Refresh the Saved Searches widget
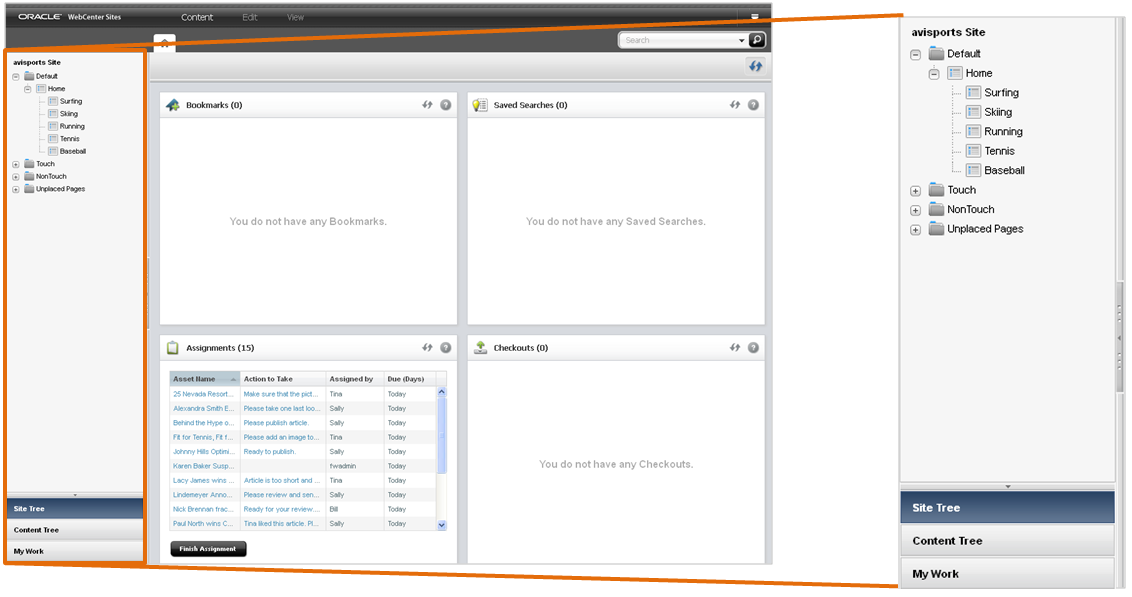 735,105
